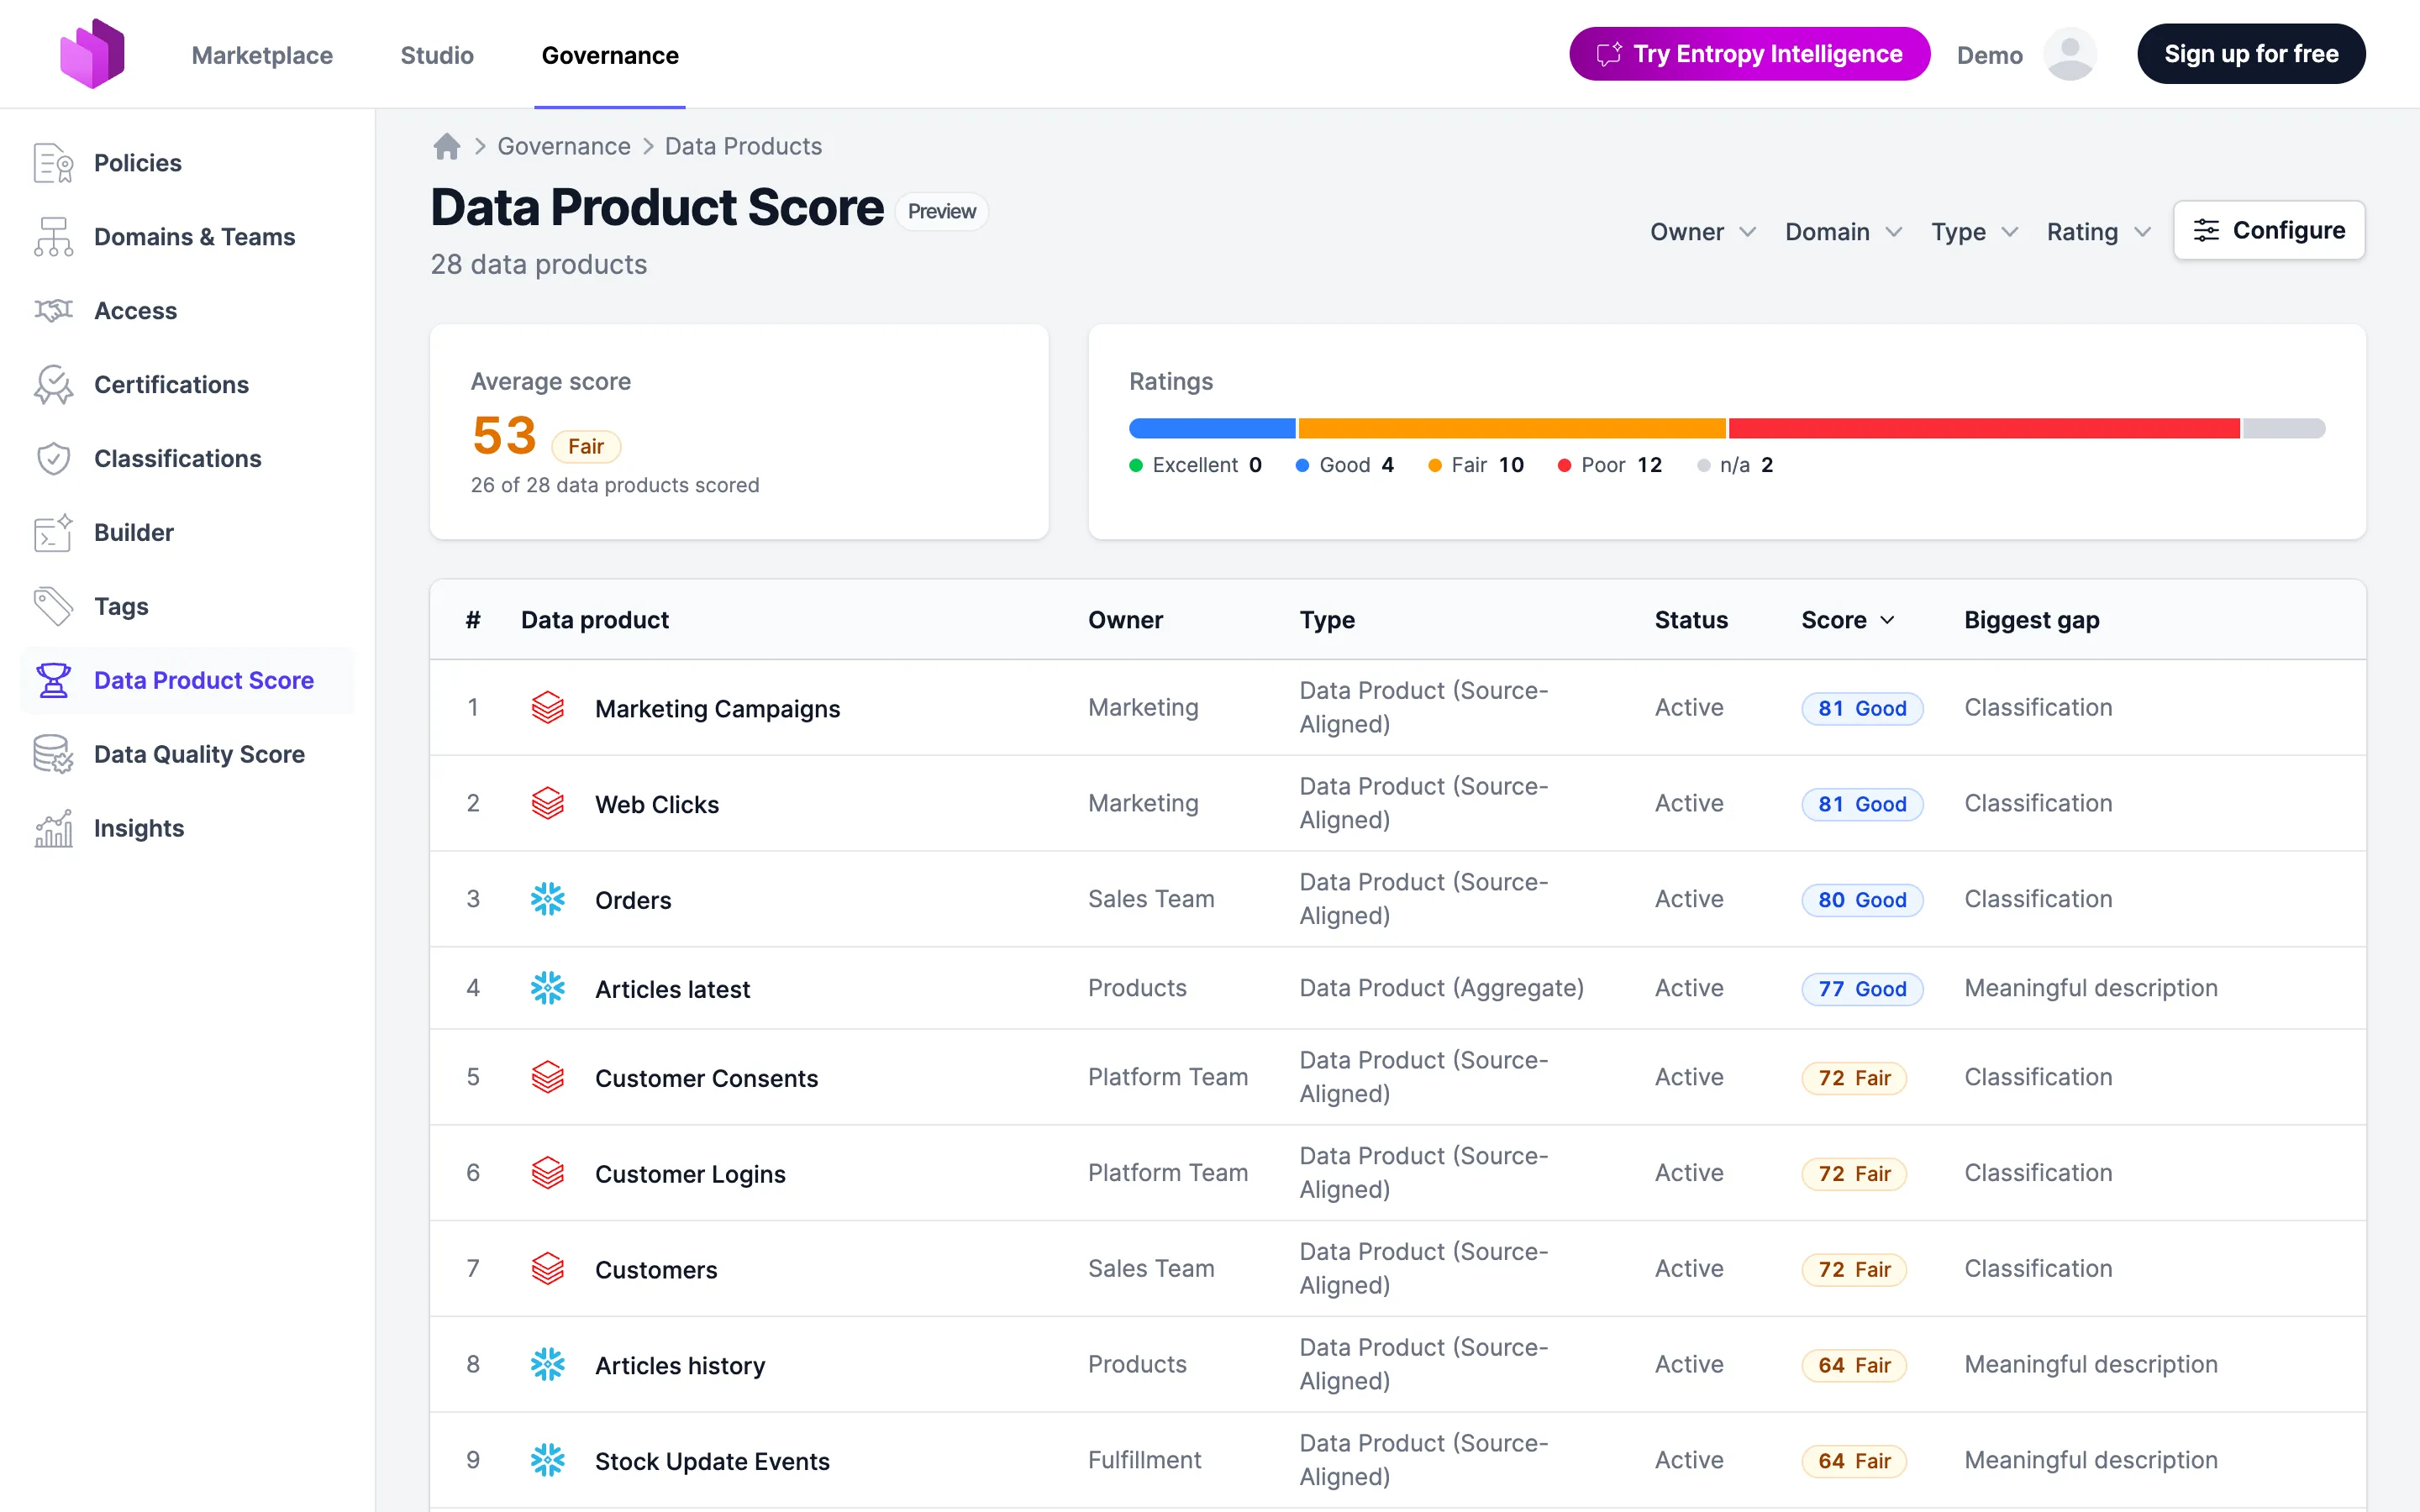Click the Insights chart icon
The height and width of the screenshot is (1512, 2420).
53,829
